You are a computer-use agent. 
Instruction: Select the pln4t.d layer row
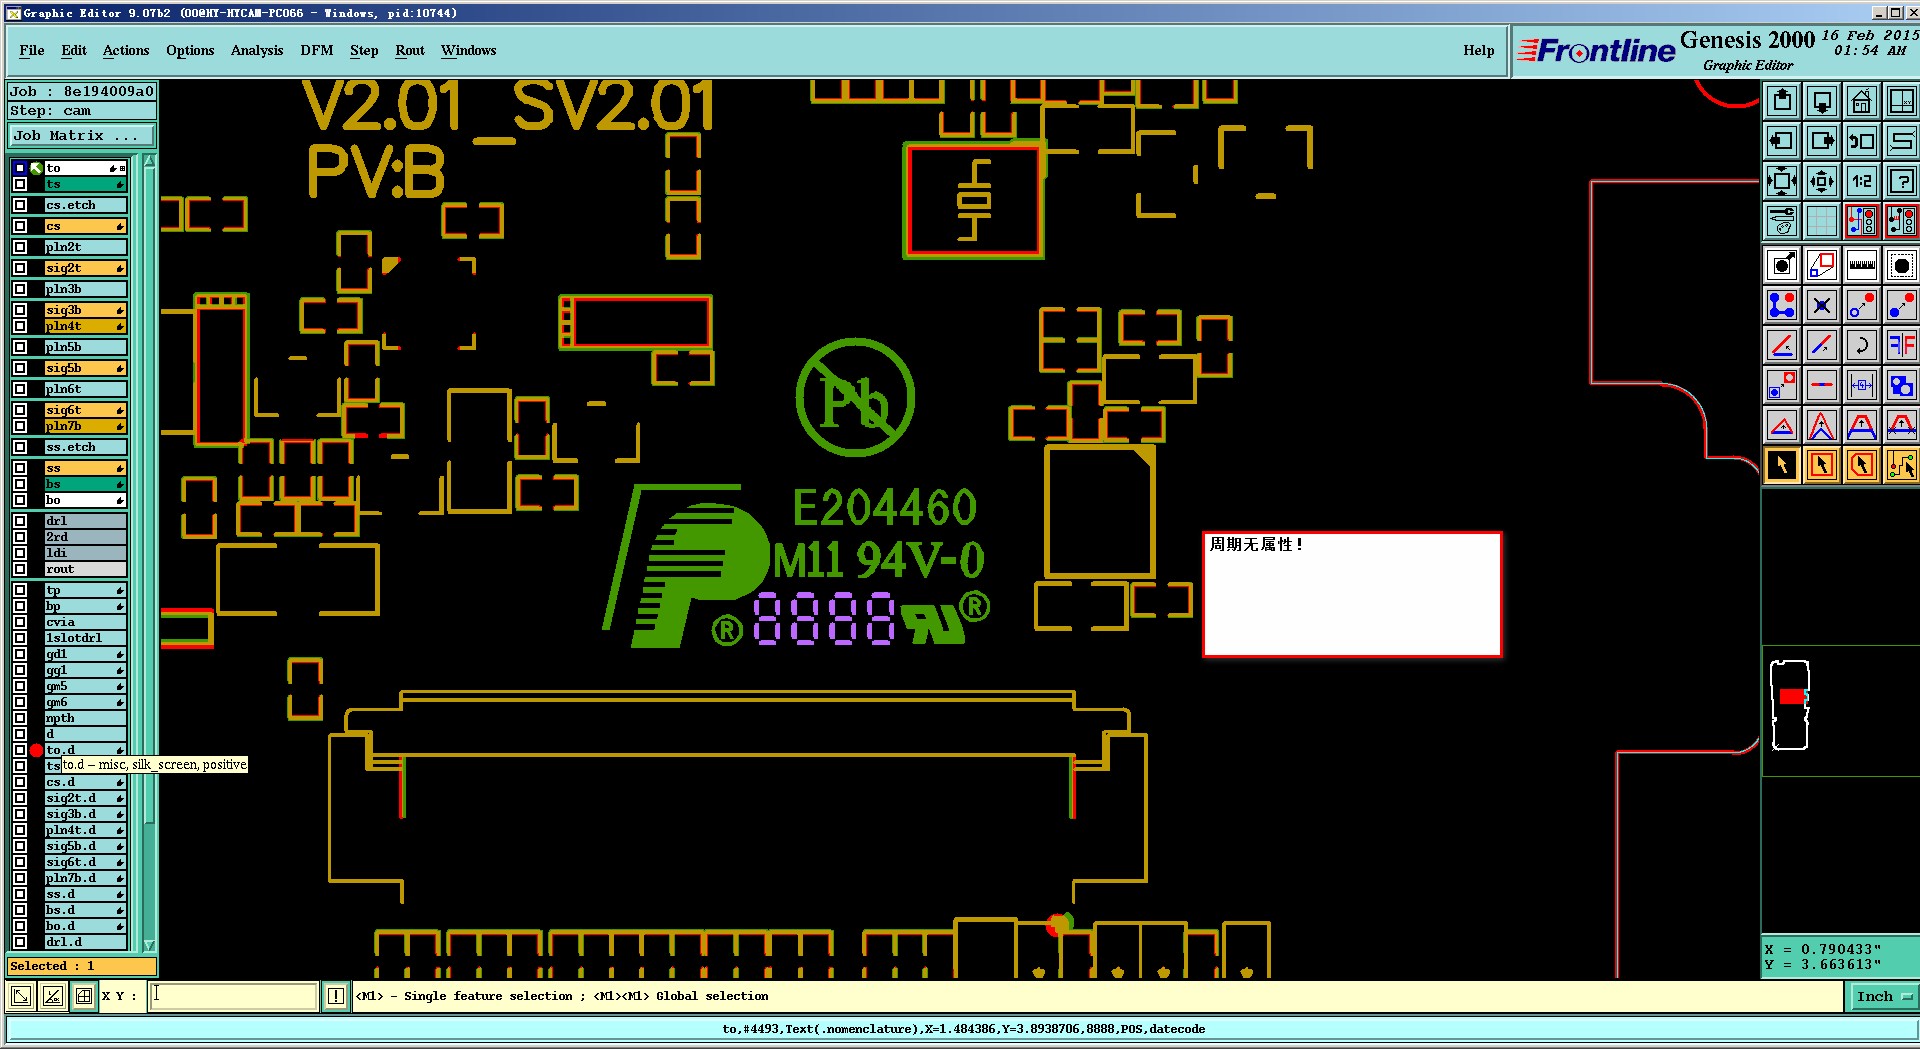tap(85, 830)
